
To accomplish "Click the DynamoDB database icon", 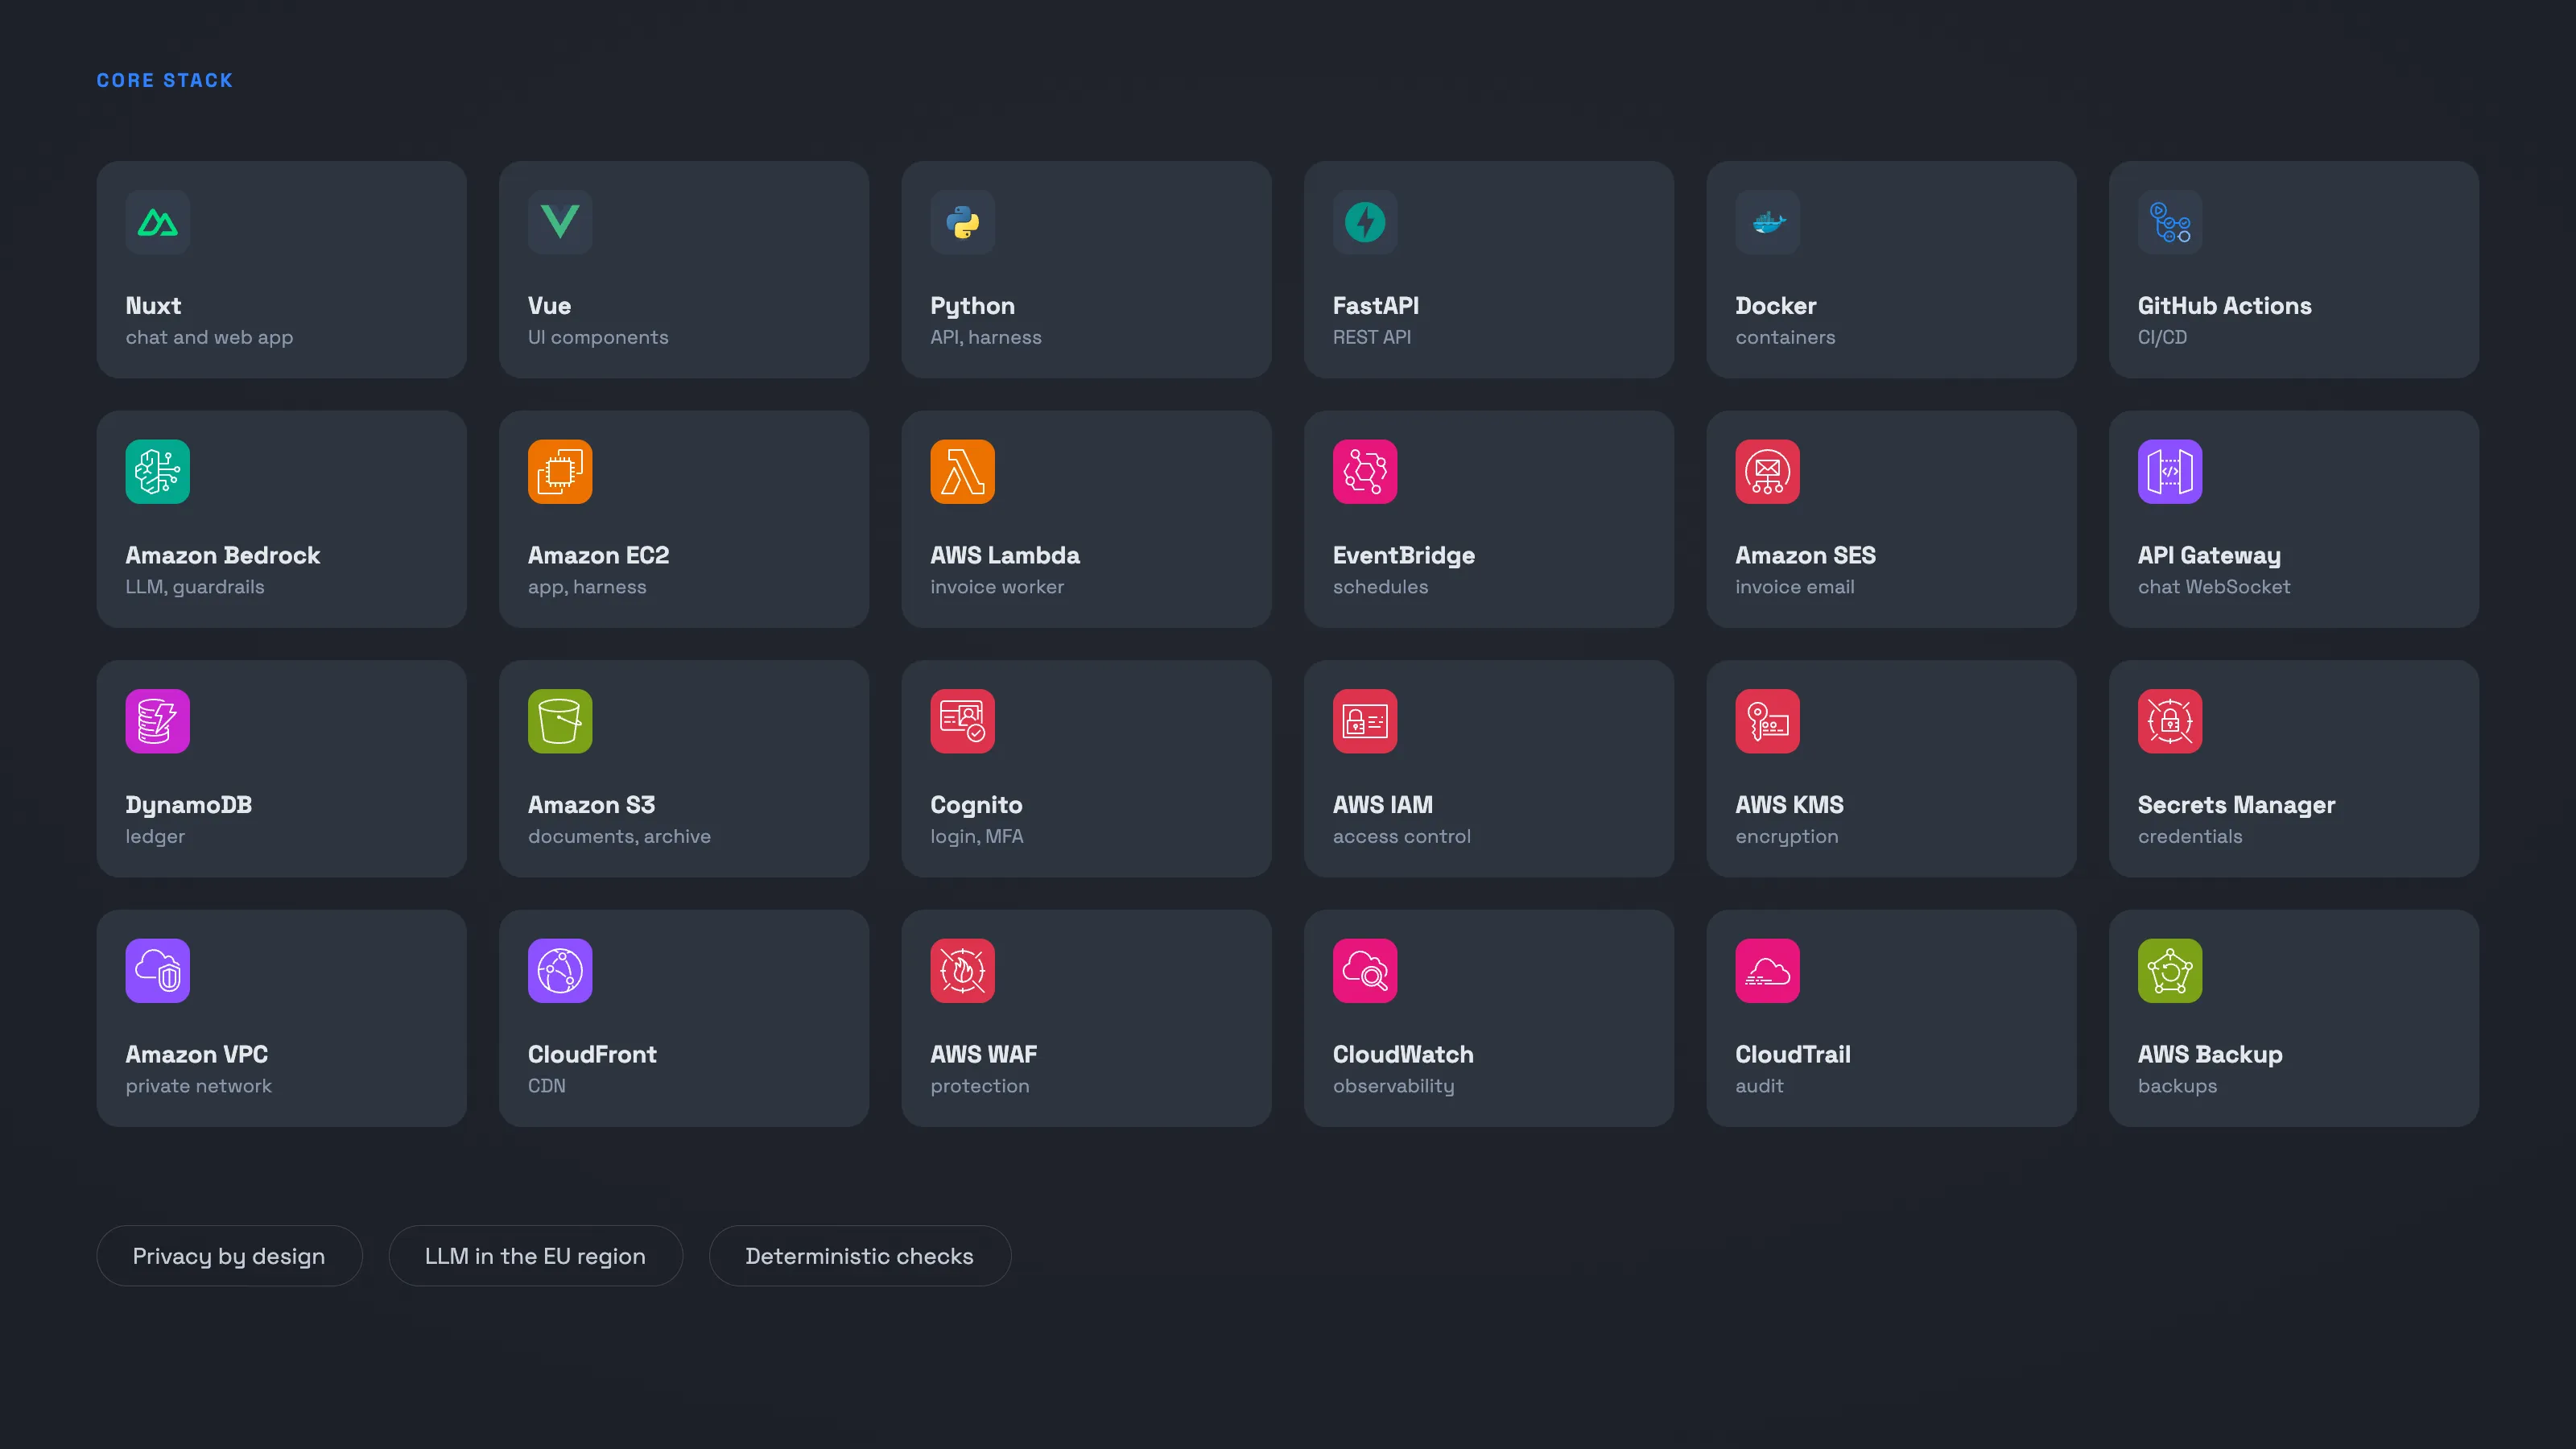I will coord(157,721).
